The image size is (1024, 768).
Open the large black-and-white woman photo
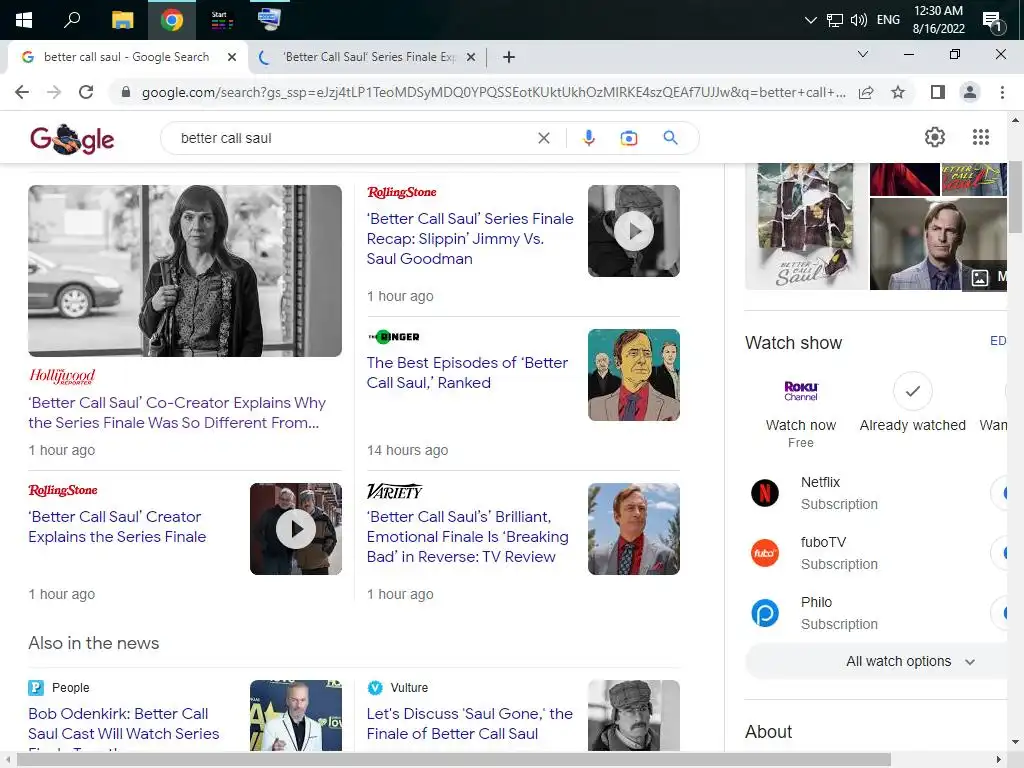click(185, 271)
